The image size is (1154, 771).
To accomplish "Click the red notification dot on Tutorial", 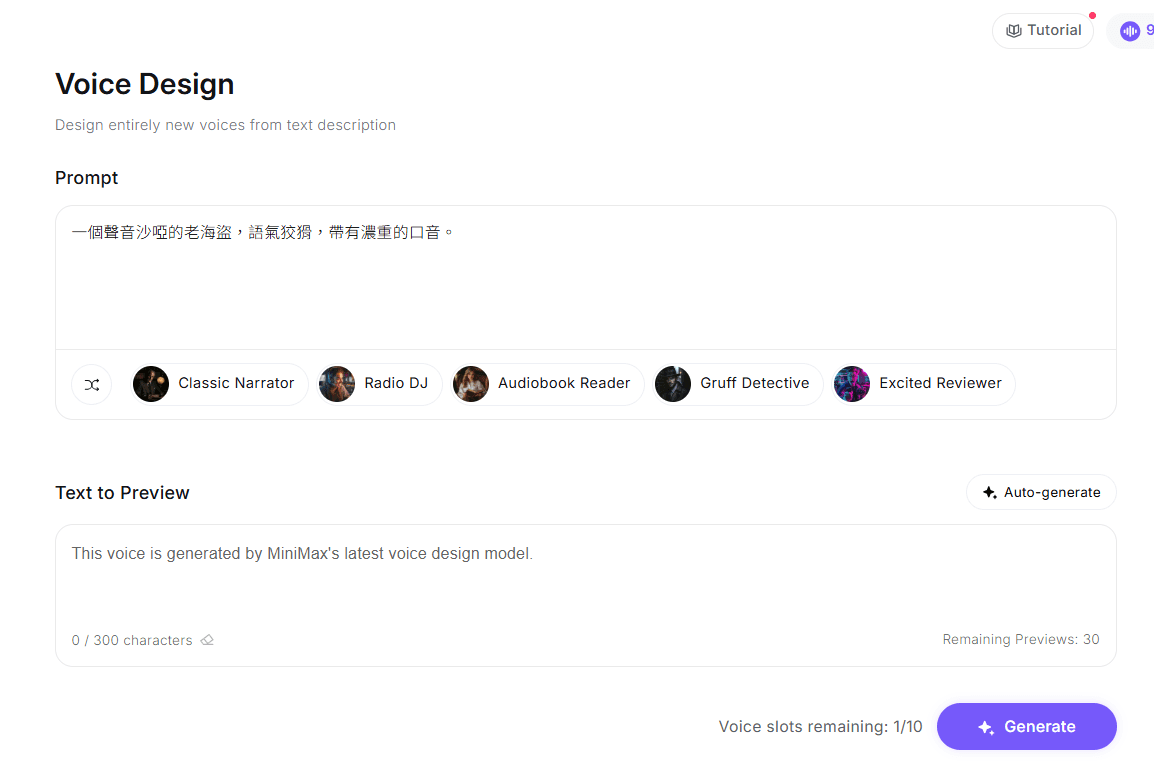I will [x=1092, y=15].
